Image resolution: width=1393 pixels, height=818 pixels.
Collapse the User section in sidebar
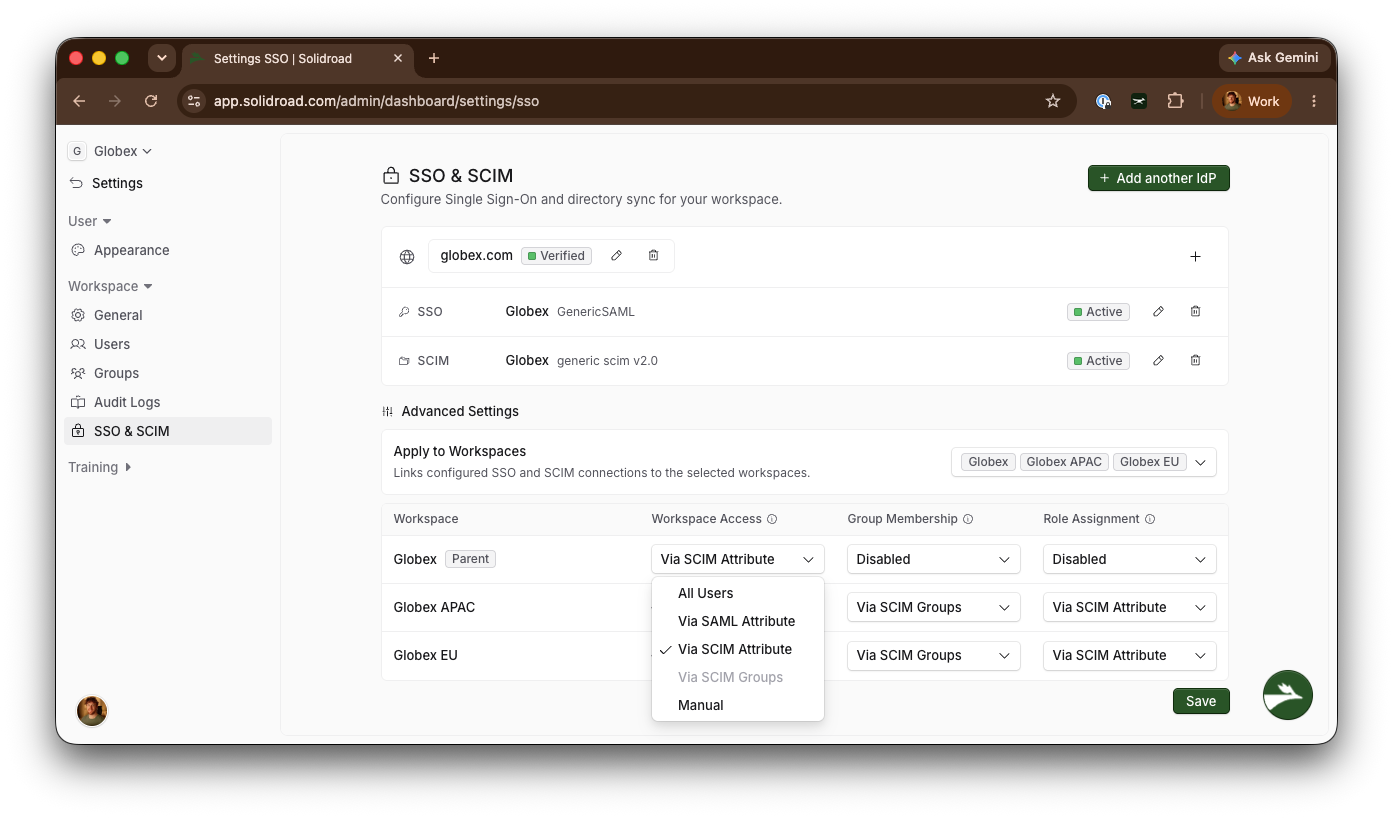tap(90, 221)
